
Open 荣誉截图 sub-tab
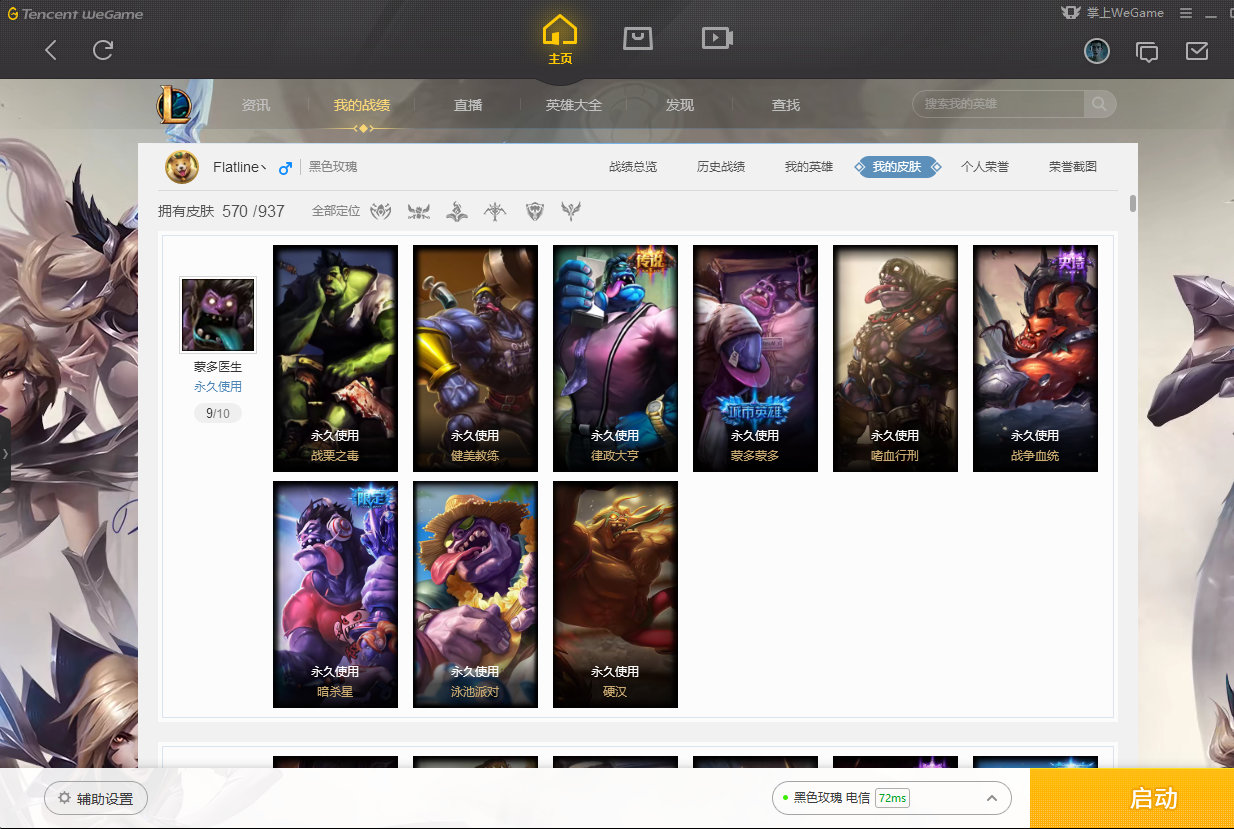click(1073, 167)
